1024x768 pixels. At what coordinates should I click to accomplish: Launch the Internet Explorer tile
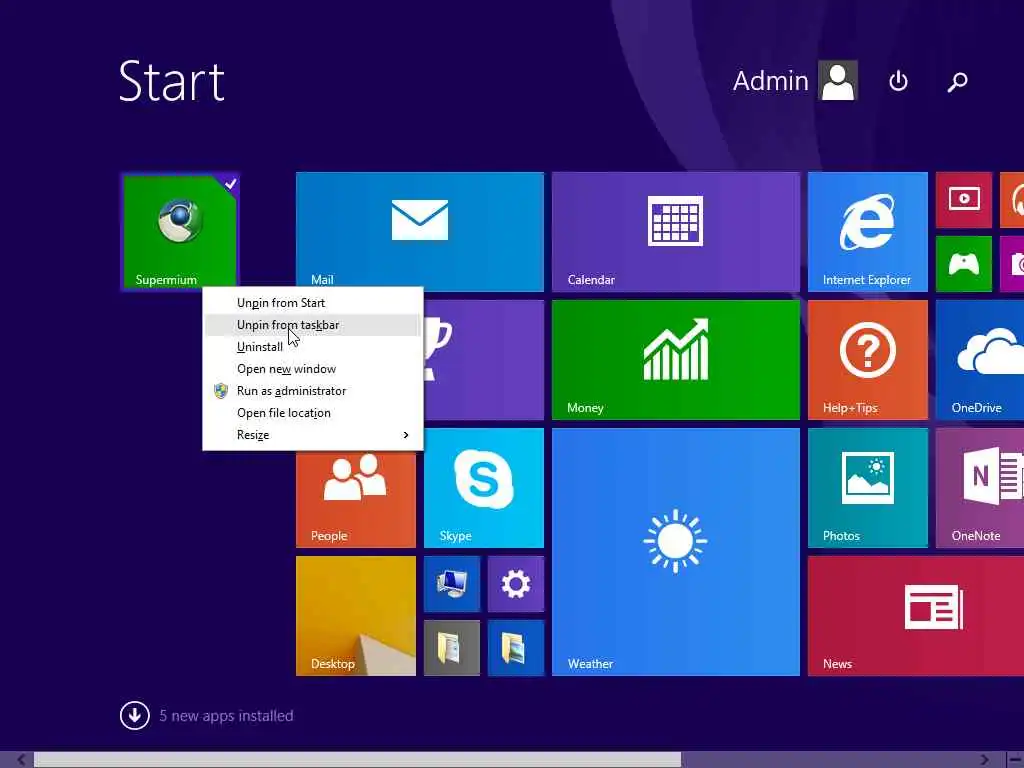pos(867,231)
